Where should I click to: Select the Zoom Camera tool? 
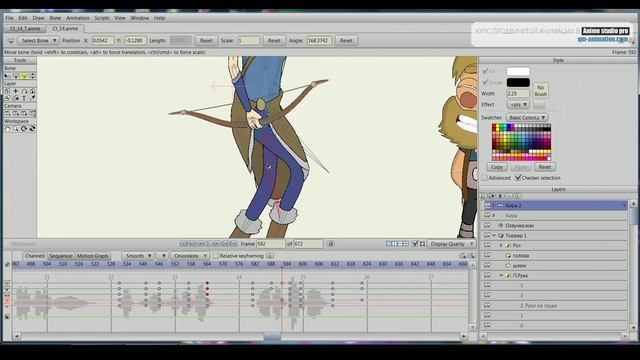click(x=16, y=113)
